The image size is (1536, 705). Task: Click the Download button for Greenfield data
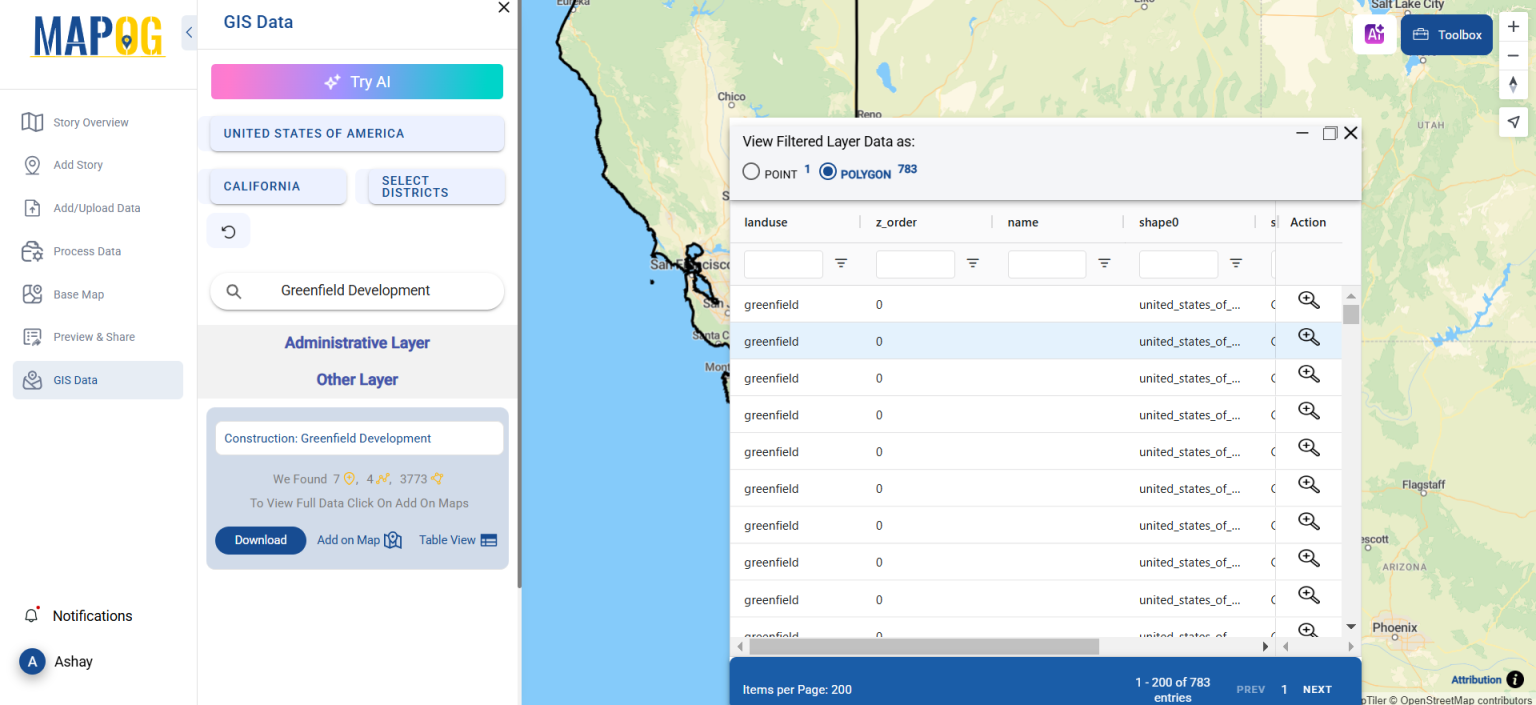260,540
